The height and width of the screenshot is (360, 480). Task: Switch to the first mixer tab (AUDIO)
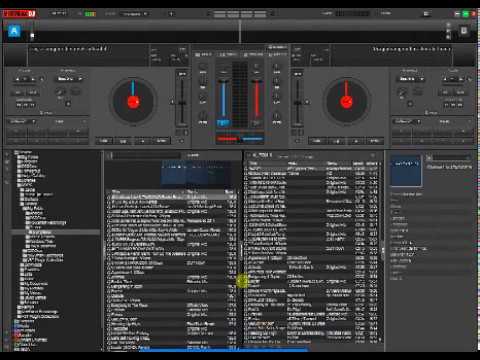(204, 54)
